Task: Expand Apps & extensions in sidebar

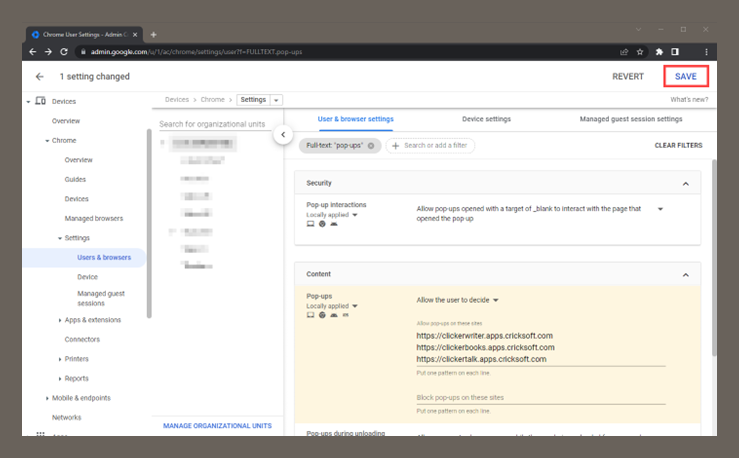Action: pos(60,320)
